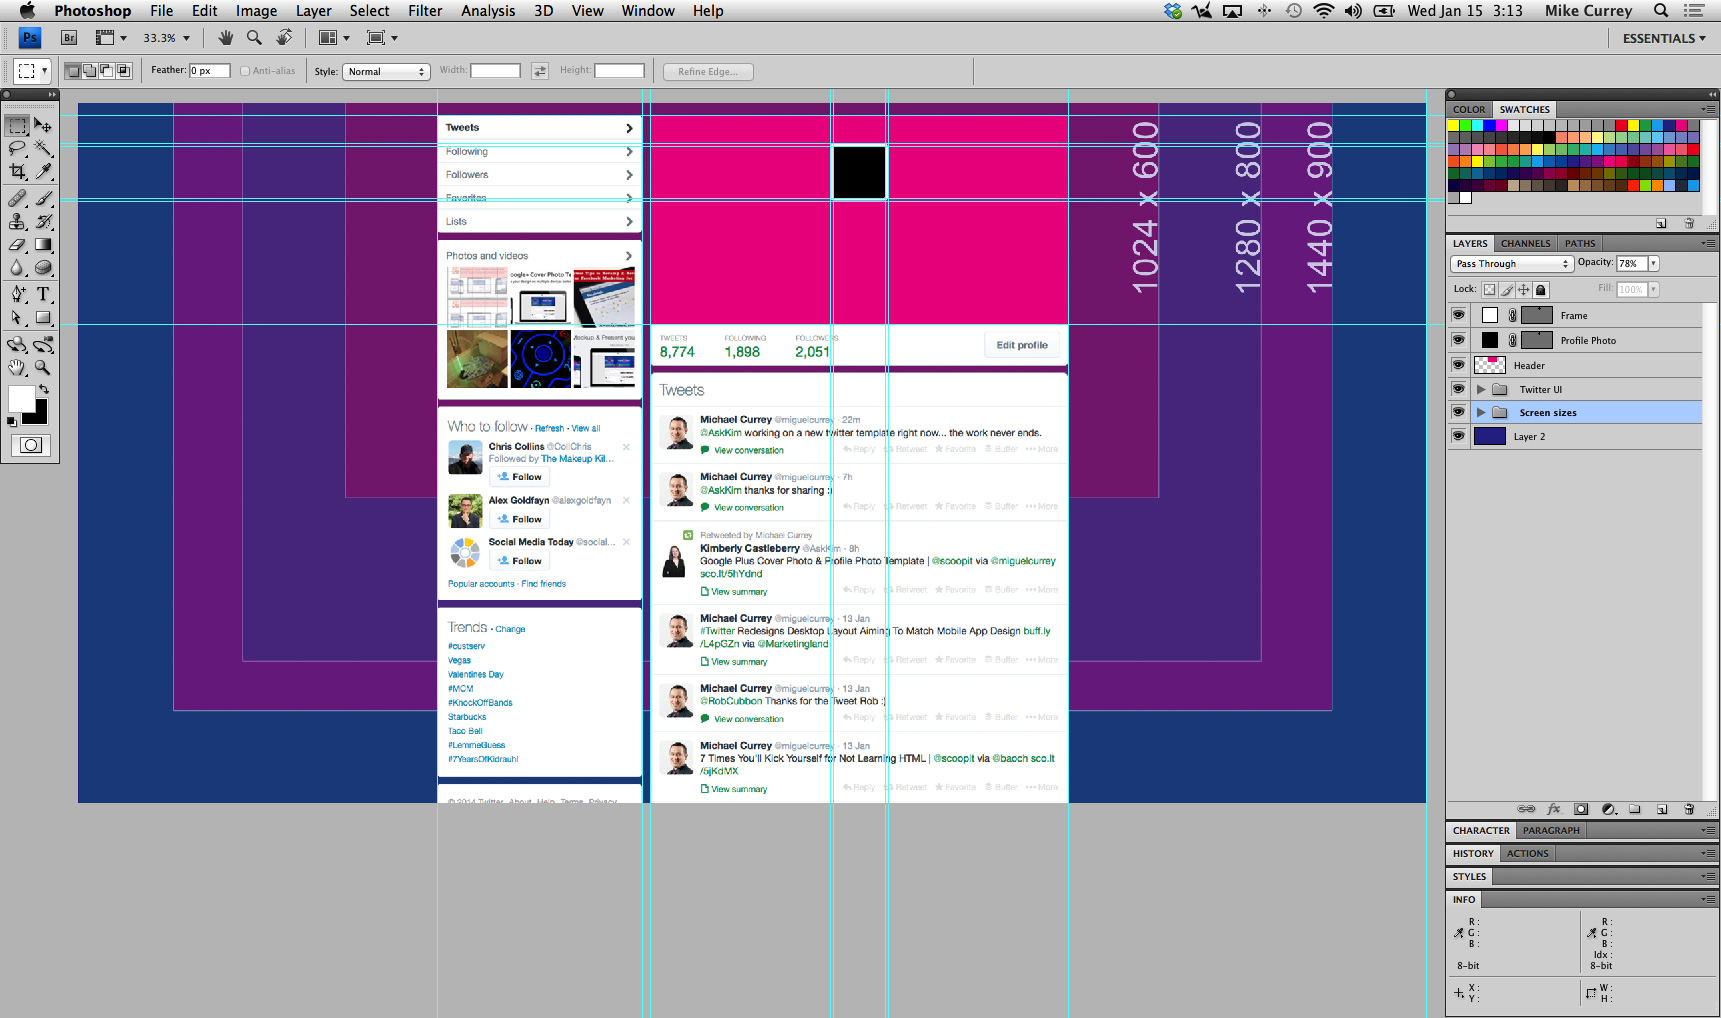Image resolution: width=1721 pixels, height=1018 pixels.
Task: Select the Eyedropper tool in the toolbox
Action: point(43,172)
